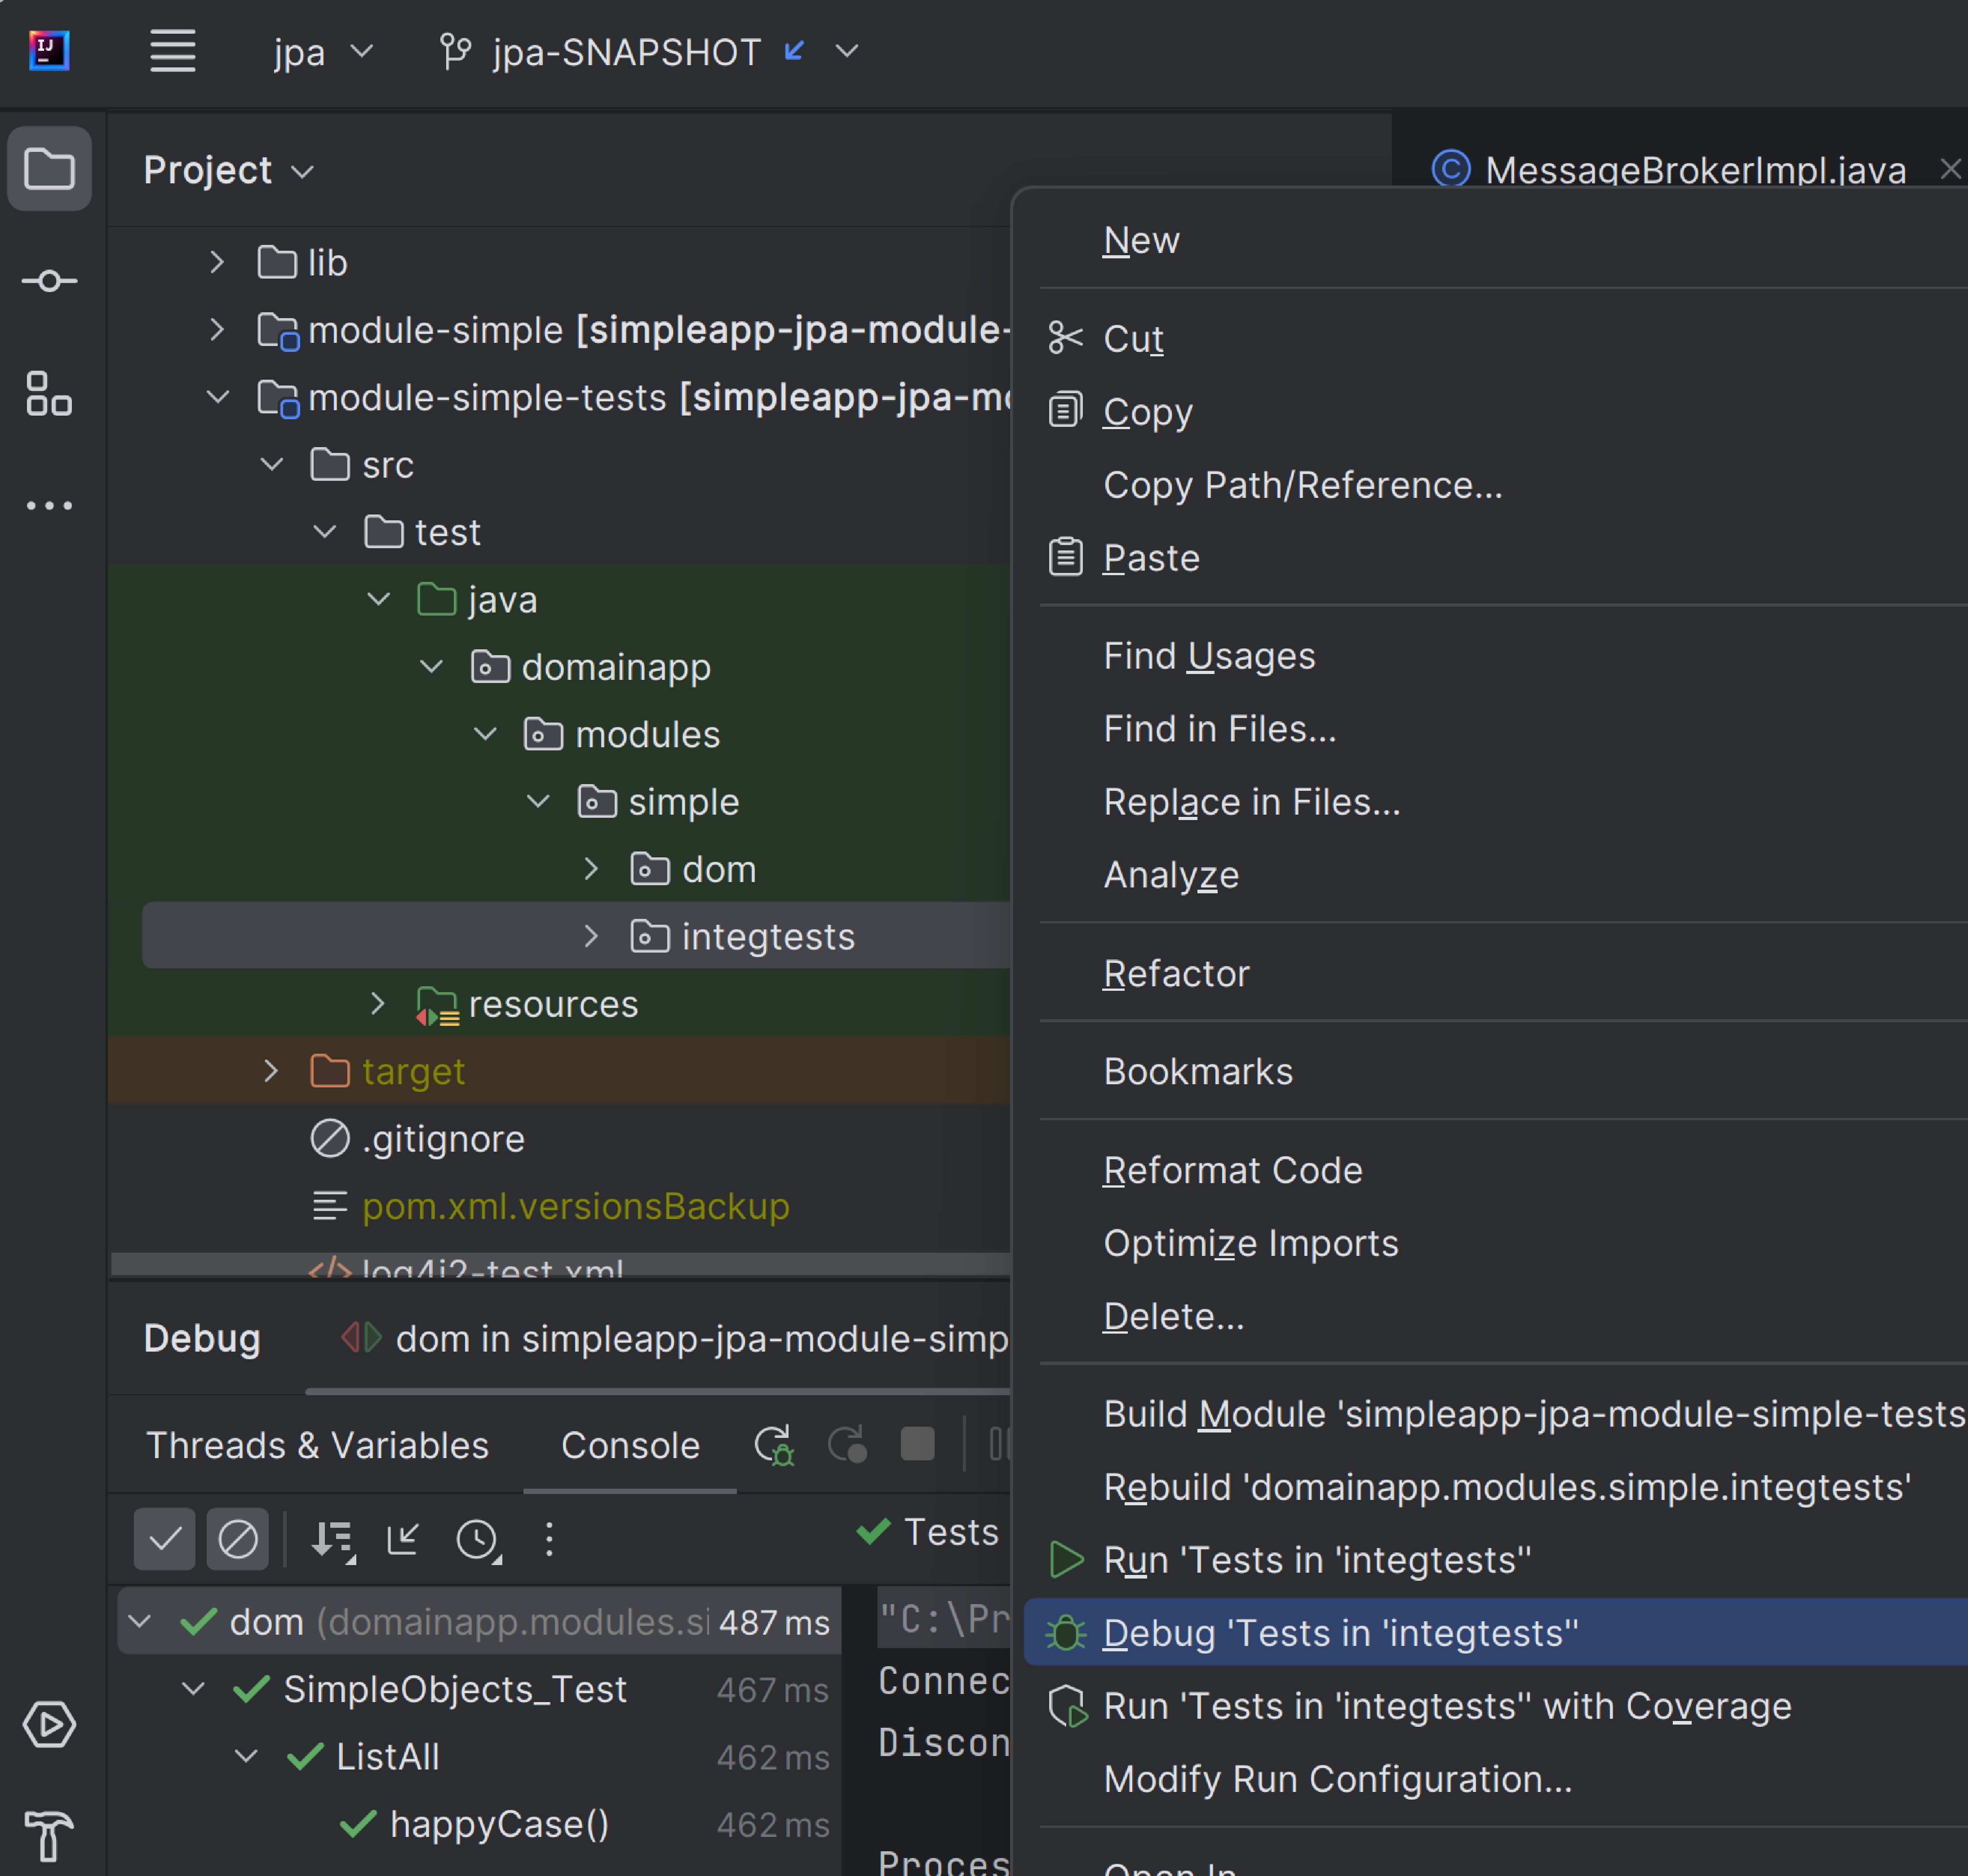Select the happyCase() test result

pyautogui.click(x=499, y=1824)
